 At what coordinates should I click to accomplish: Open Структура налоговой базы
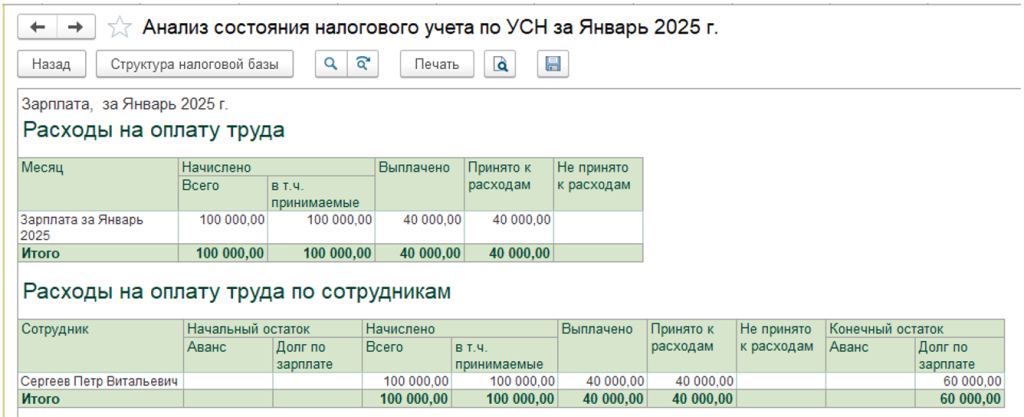(x=195, y=65)
